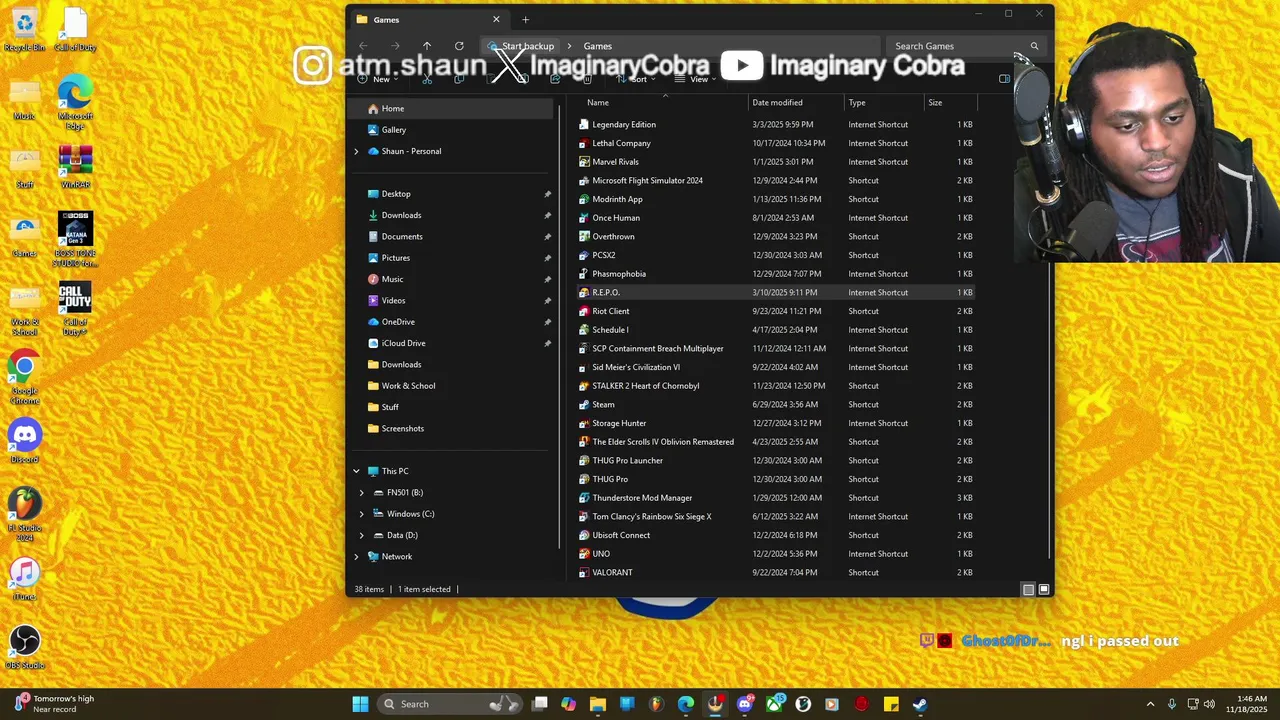
Task: Close the Games tab
Action: [x=496, y=19]
